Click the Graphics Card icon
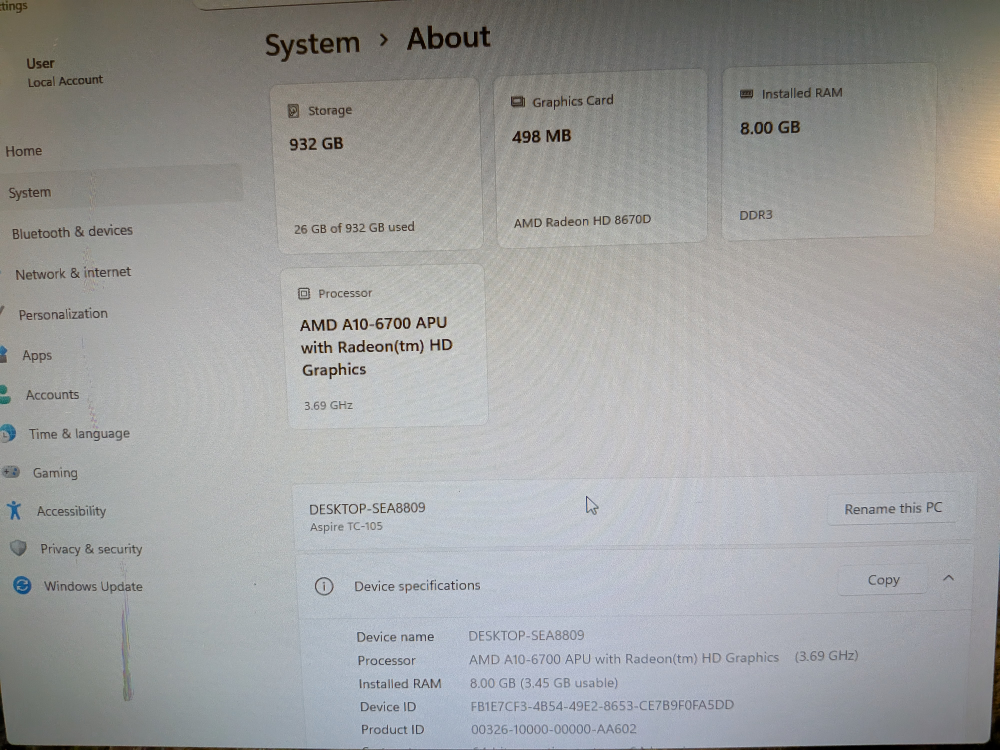1000x750 pixels. 518,102
